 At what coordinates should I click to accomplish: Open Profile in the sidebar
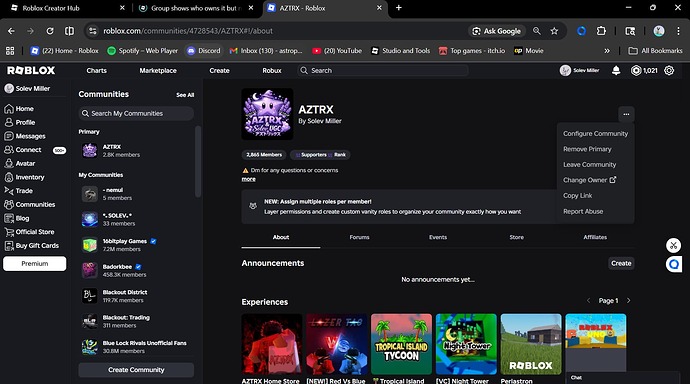(x=20, y=122)
